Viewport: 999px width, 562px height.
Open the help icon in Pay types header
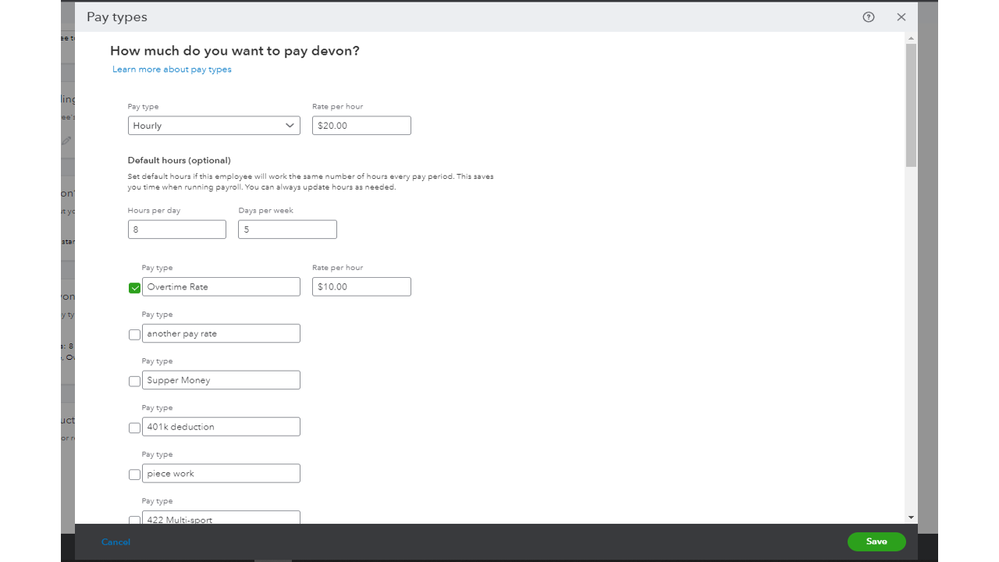[x=868, y=17]
